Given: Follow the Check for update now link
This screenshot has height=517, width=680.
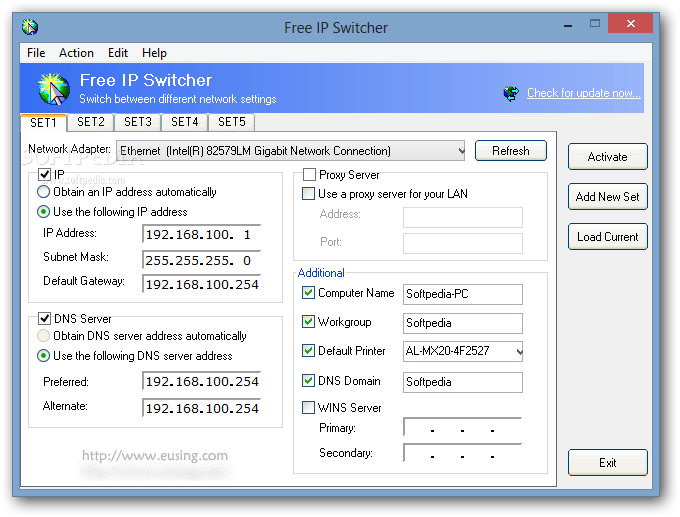Looking at the screenshot, I should click(584, 93).
